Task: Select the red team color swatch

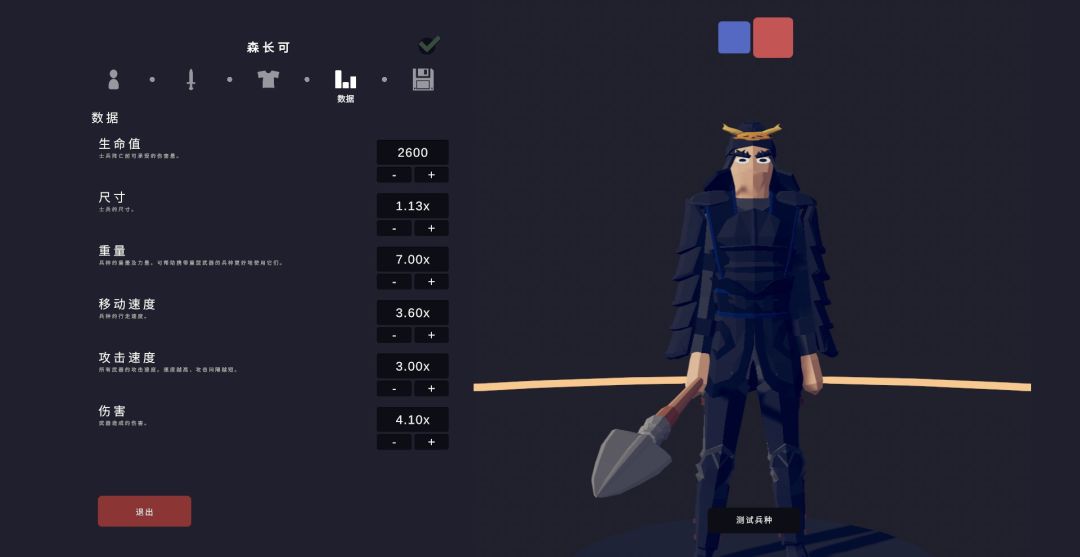Action: [773, 38]
